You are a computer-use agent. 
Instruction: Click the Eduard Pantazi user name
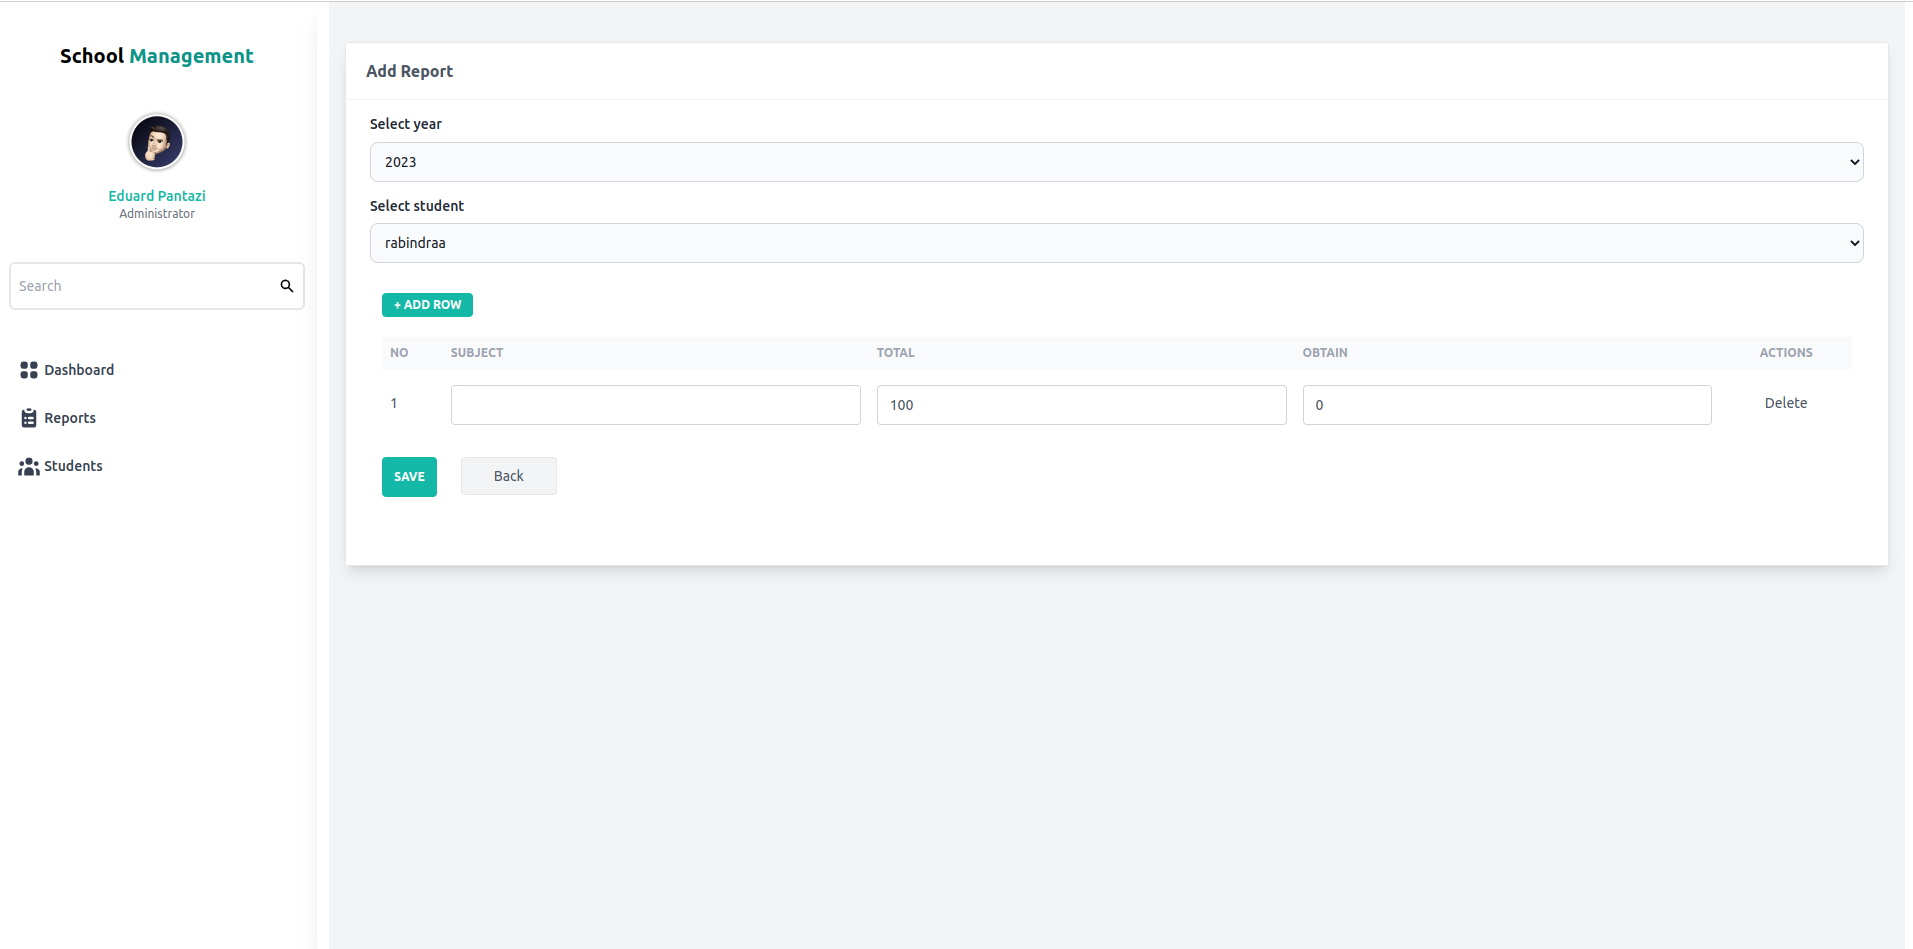[157, 196]
